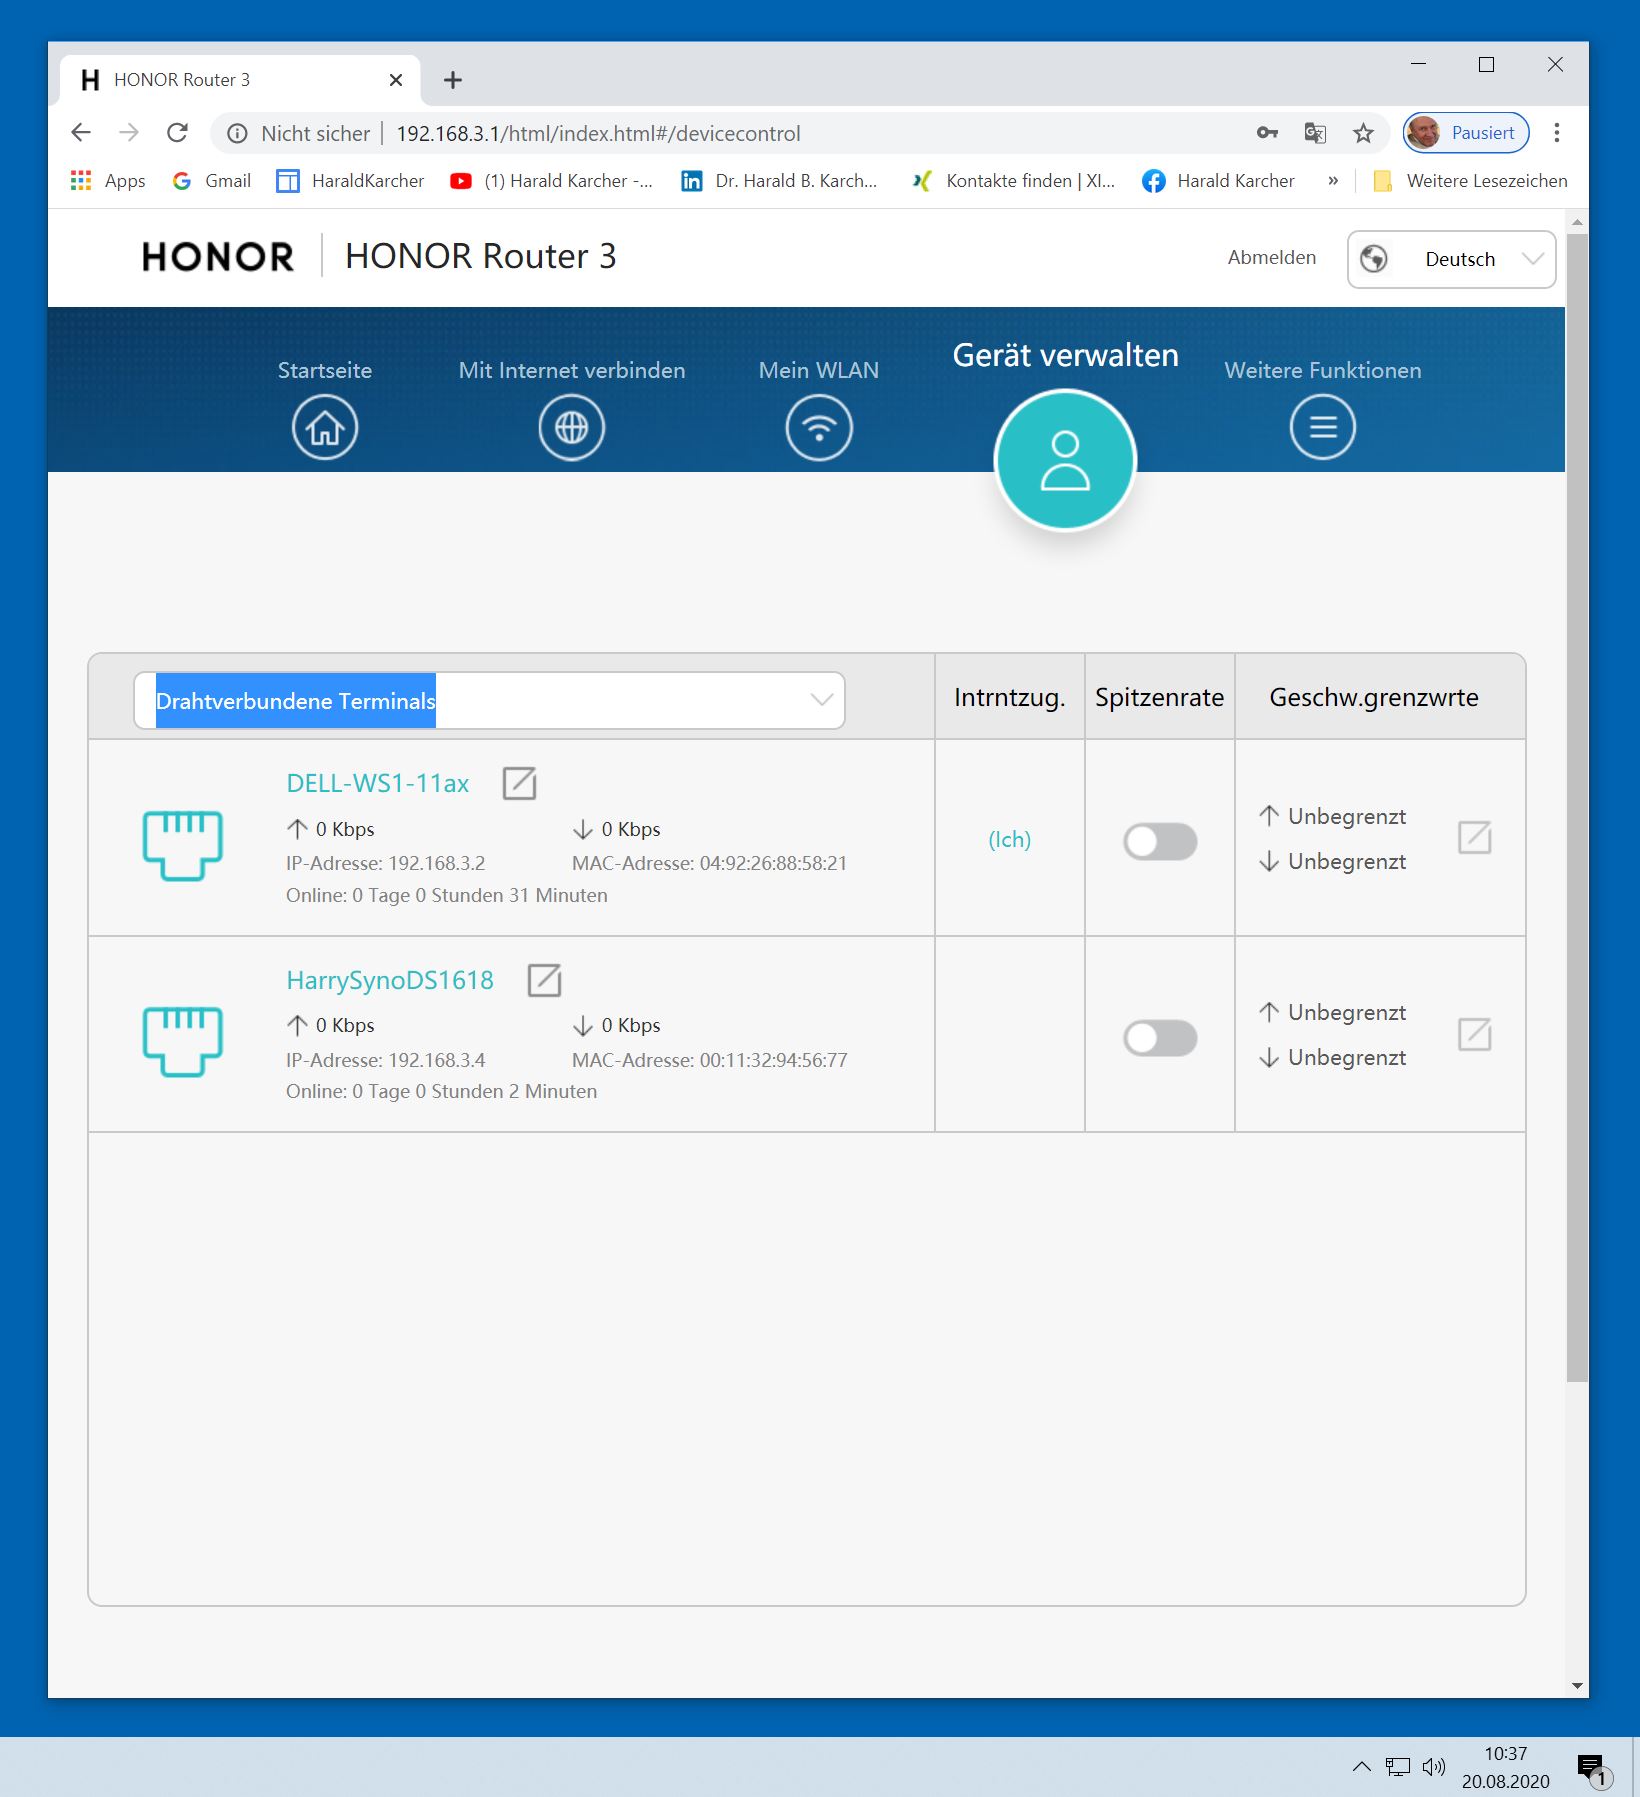This screenshot has height=1797, width=1640.
Task: Open the Gmail bookmark
Action: 212,181
